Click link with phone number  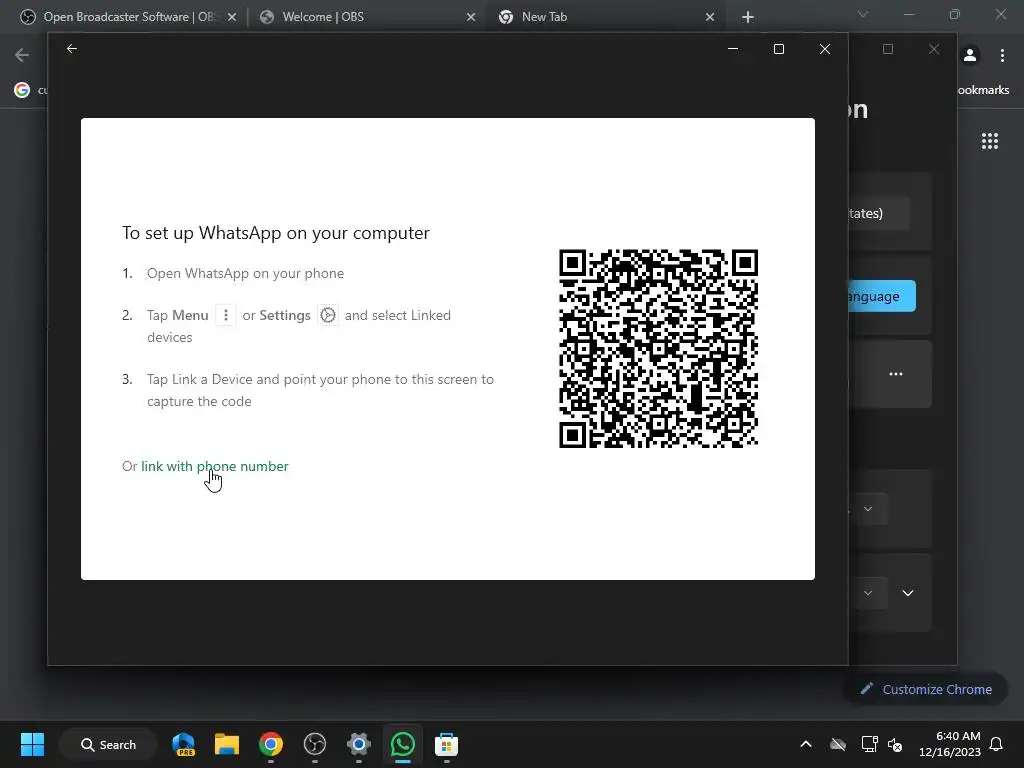215,466
